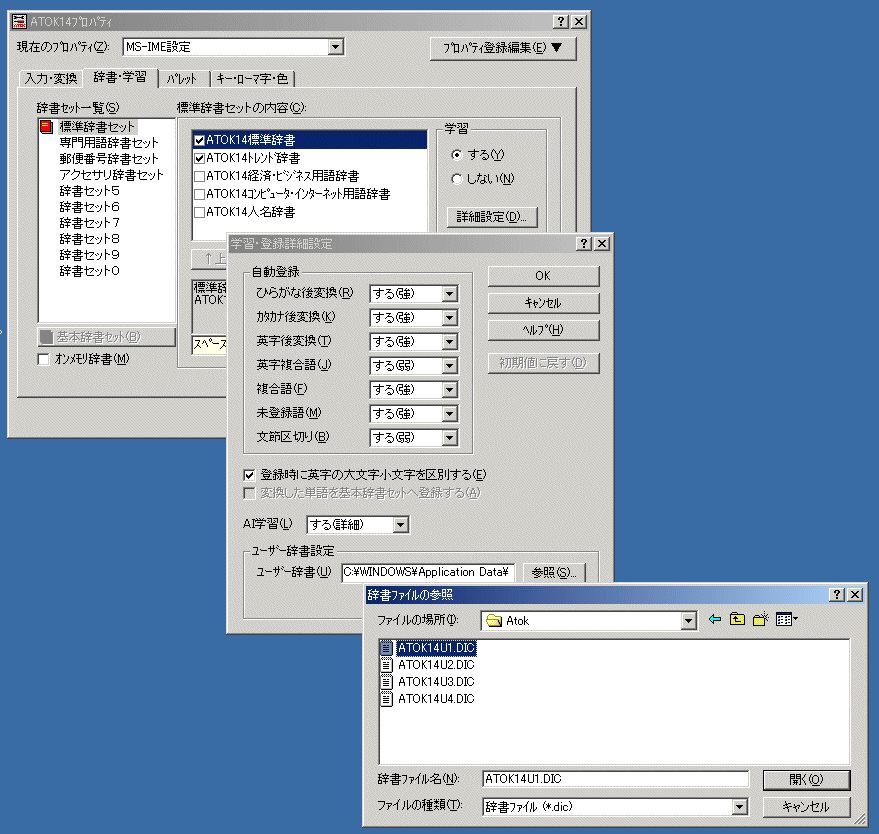Click OK in 学習・登録詳細設定 dialog

pos(543,276)
